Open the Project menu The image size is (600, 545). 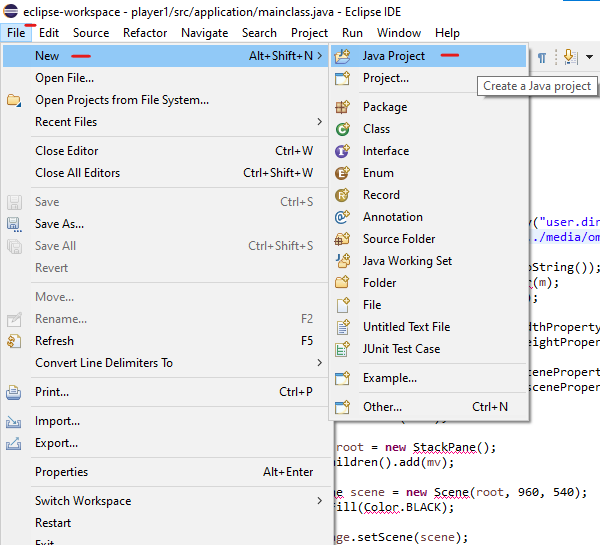309,33
